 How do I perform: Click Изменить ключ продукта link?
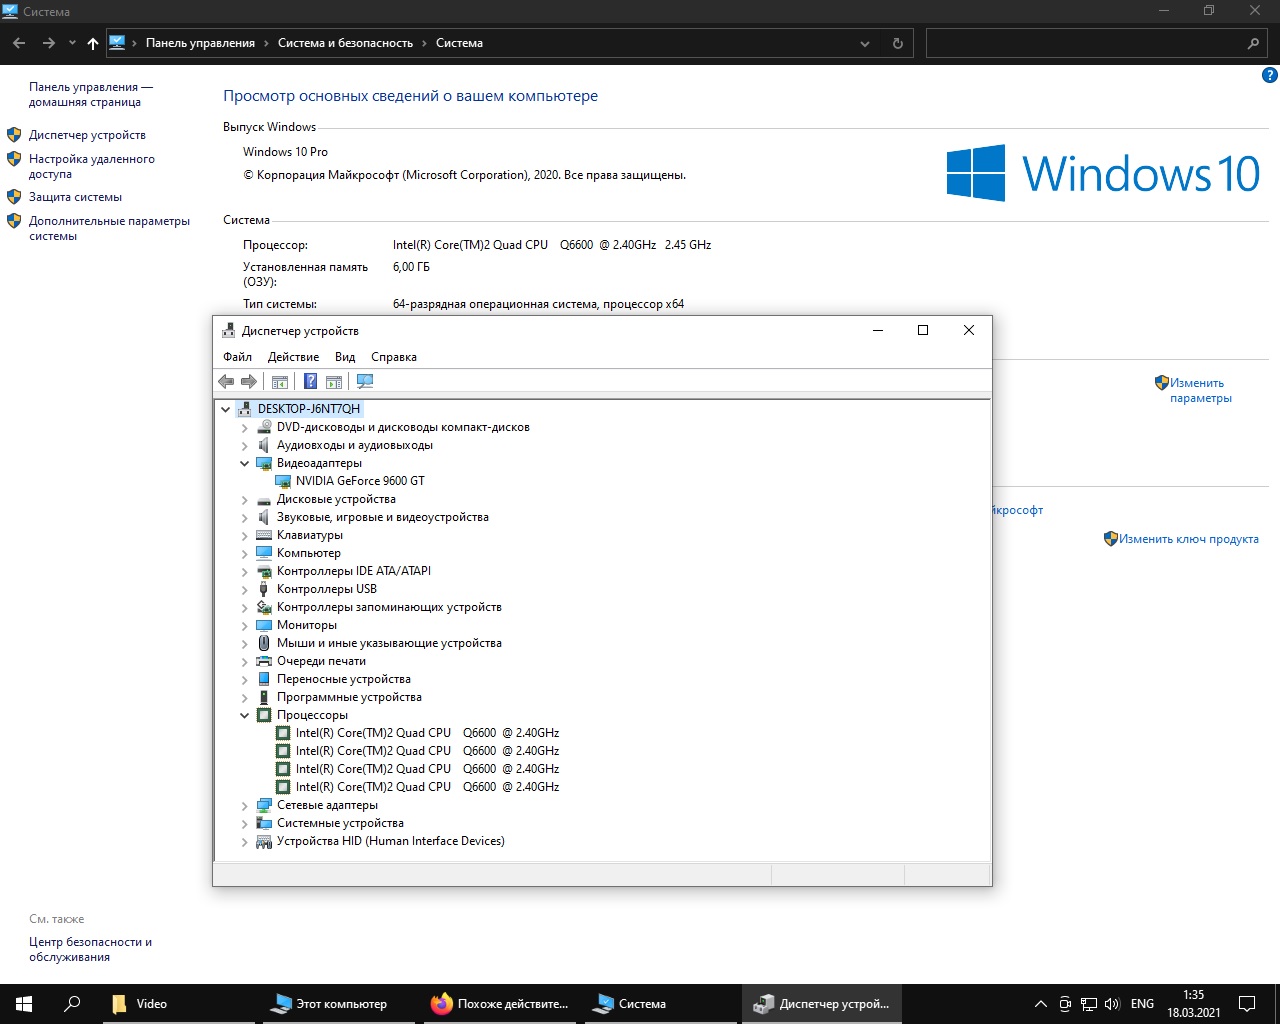pyautogui.click(x=1188, y=539)
